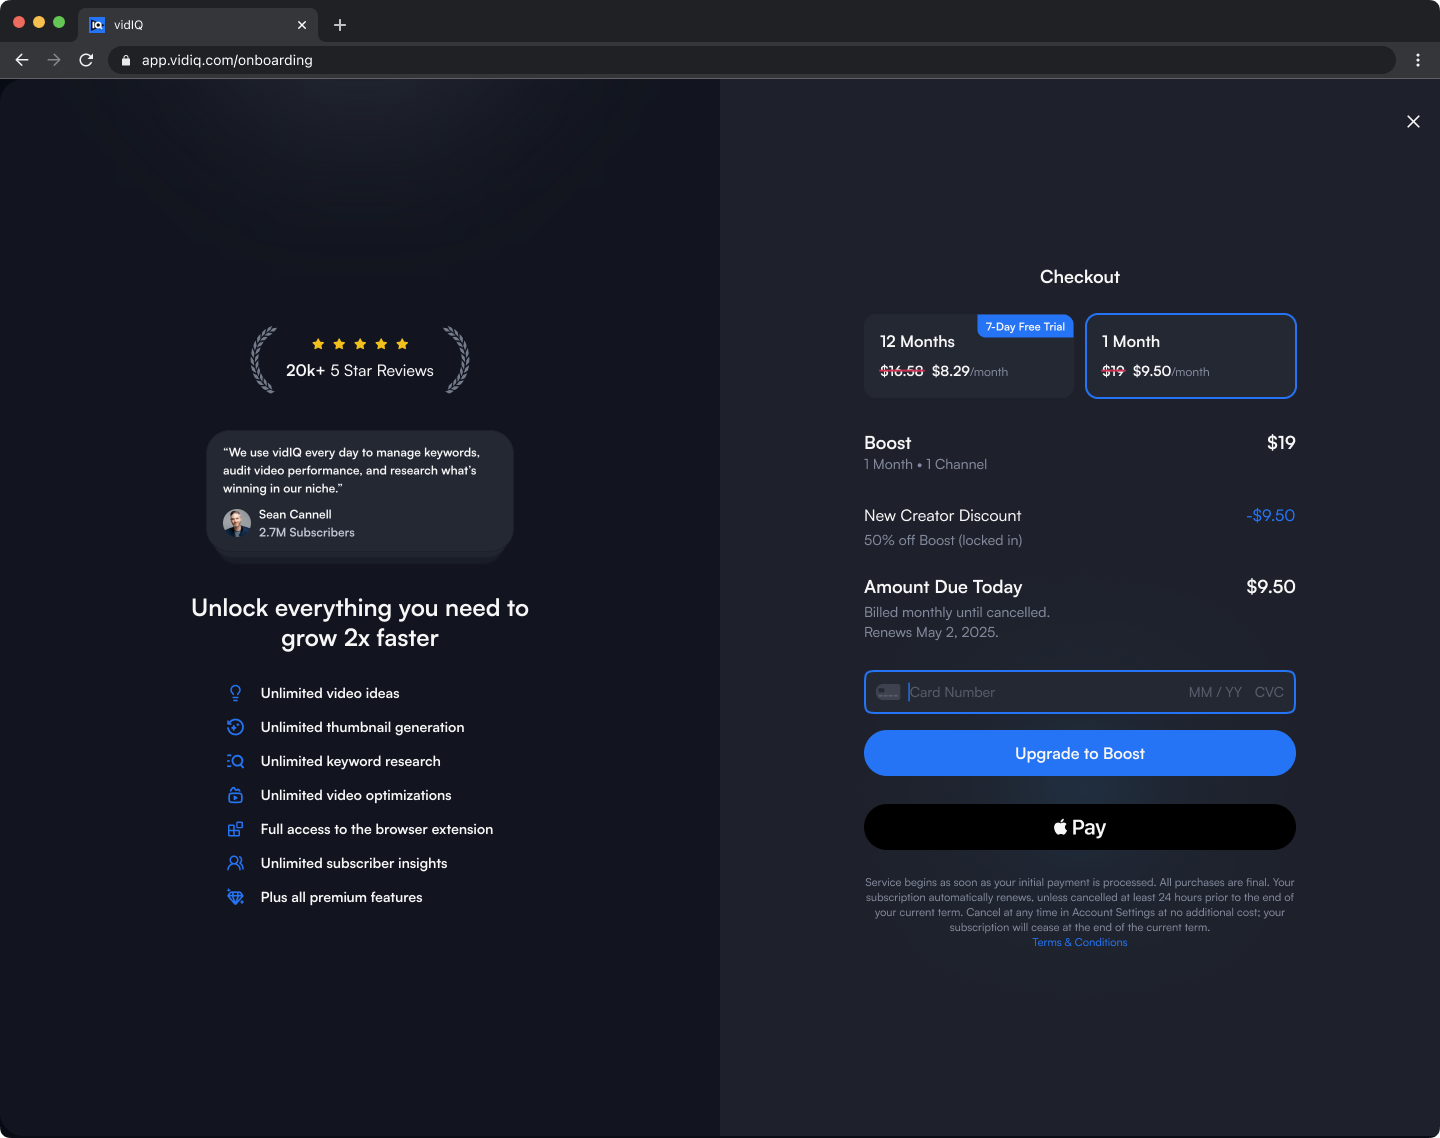
Task: Reload the page with the refresh icon
Action: point(86,60)
